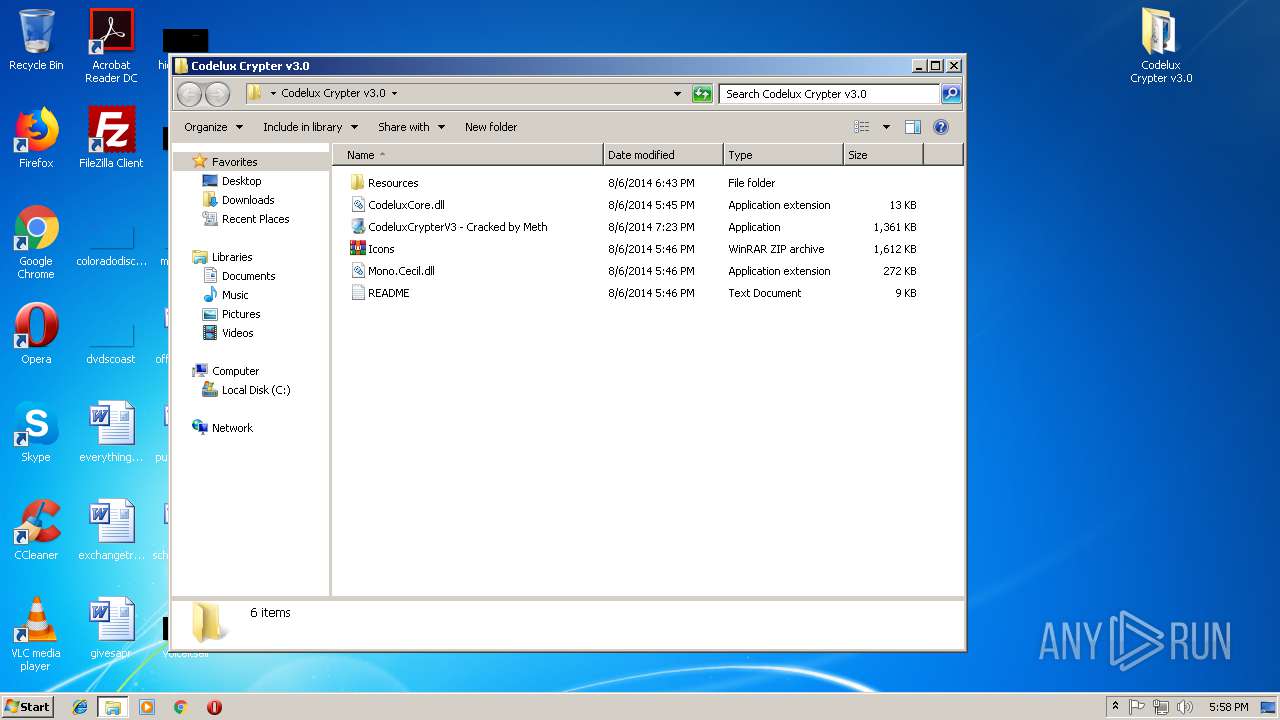
Task: Select Mono.Cecil.dll file name
Action: [x=401, y=271]
